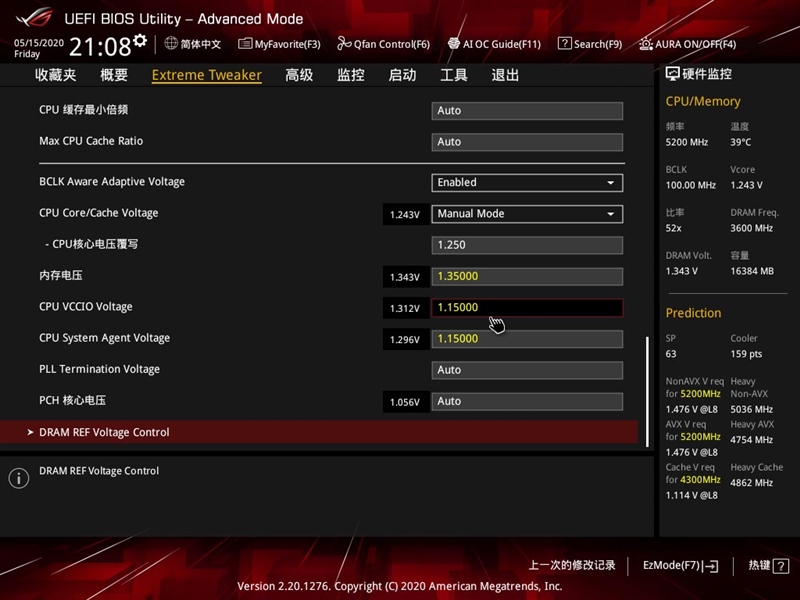View 上一次的修改记录 change log
This screenshot has height=600, width=800.
click(573, 565)
